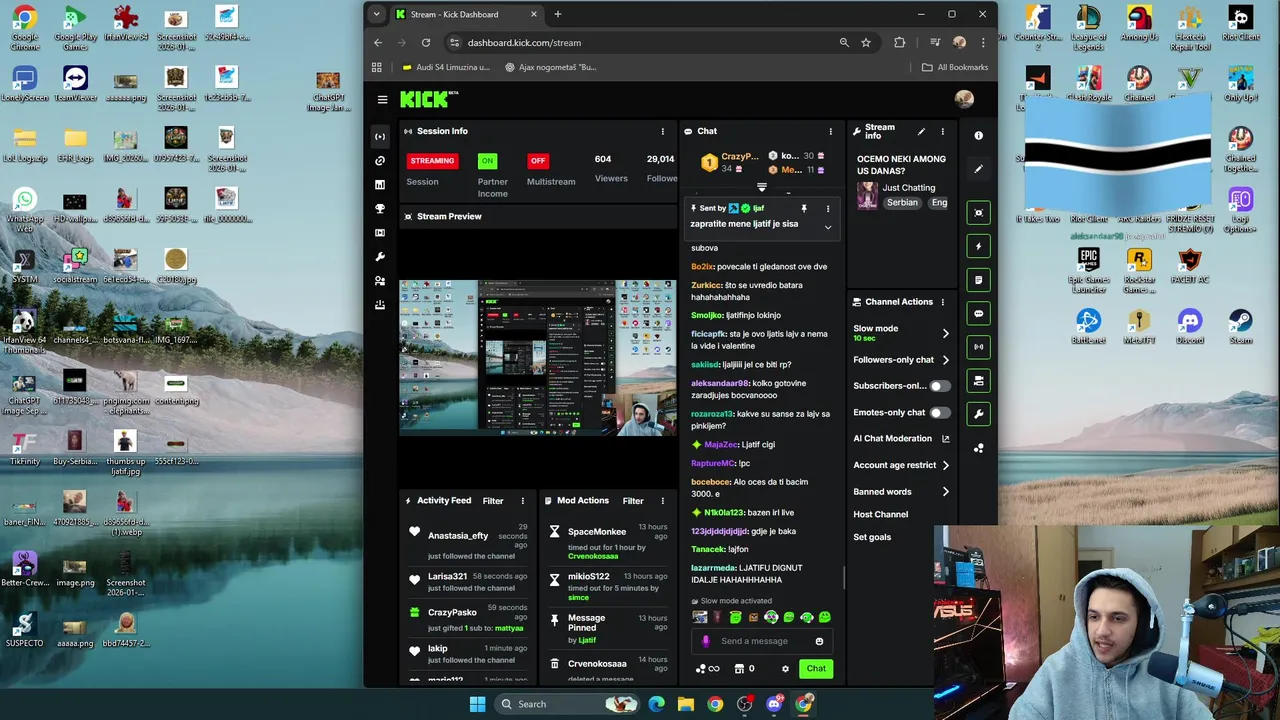The image size is (1280, 720).
Task: Switch to the Stream - Kick Dashboard tab
Action: click(466, 14)
